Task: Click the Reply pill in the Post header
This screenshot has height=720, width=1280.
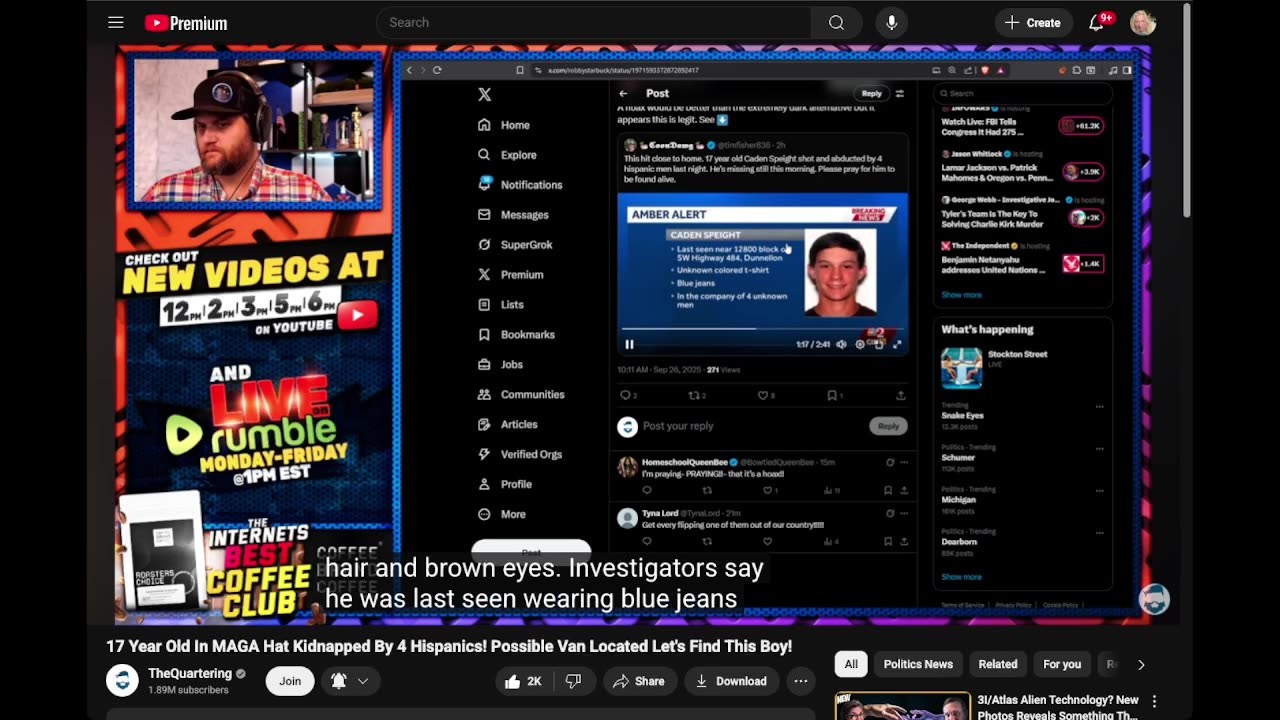Action: (872, 93)
